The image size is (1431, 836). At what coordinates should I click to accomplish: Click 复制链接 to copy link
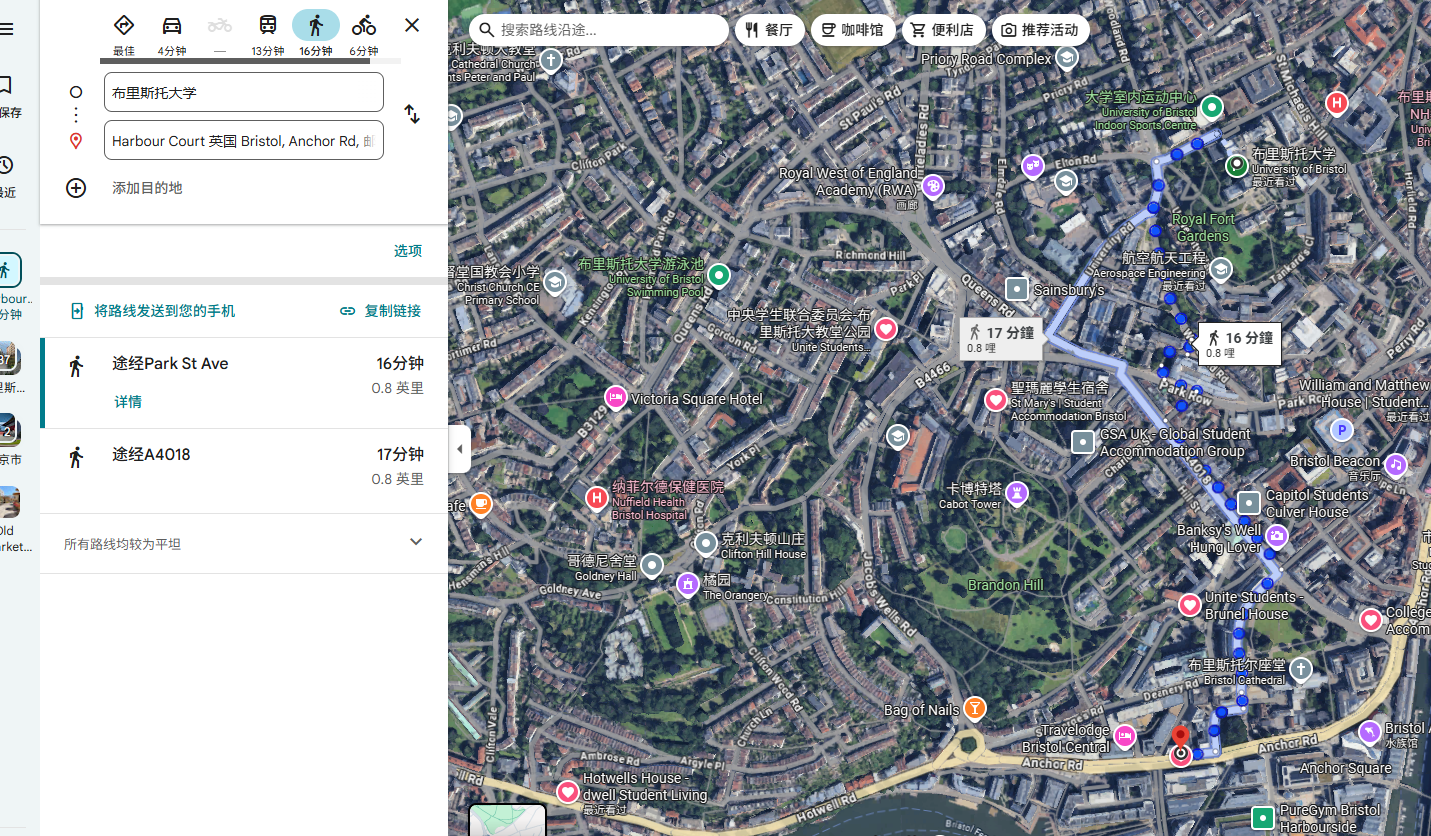click(381, 311)
